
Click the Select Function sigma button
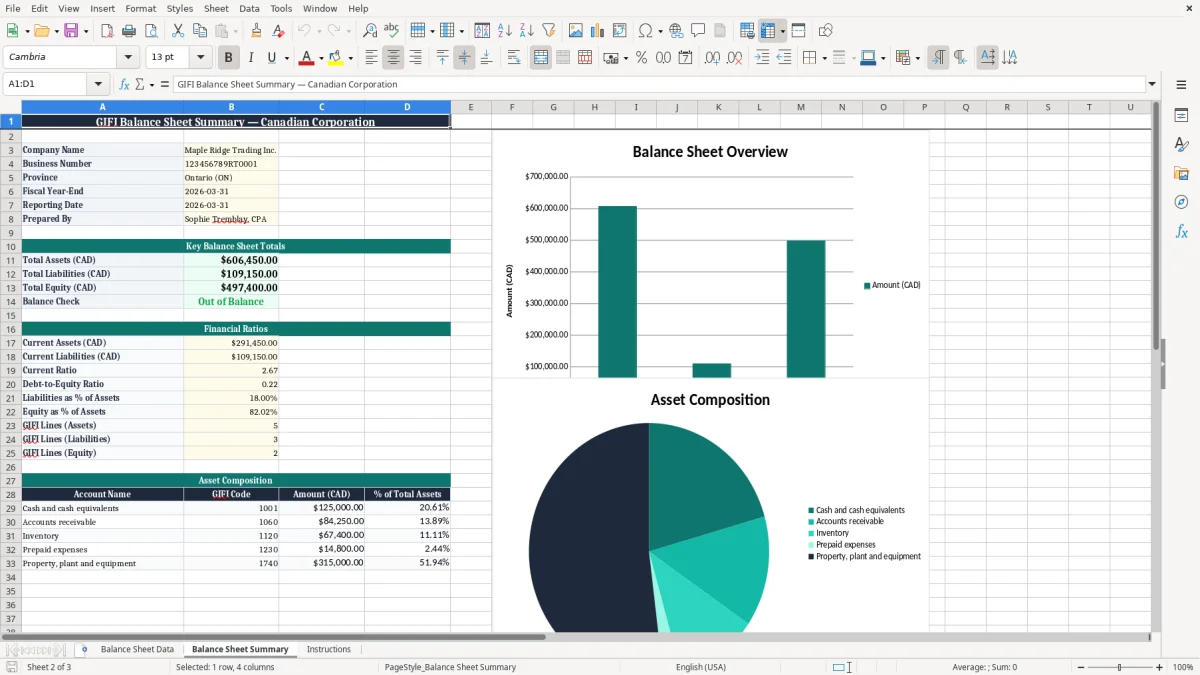point(139,85)
